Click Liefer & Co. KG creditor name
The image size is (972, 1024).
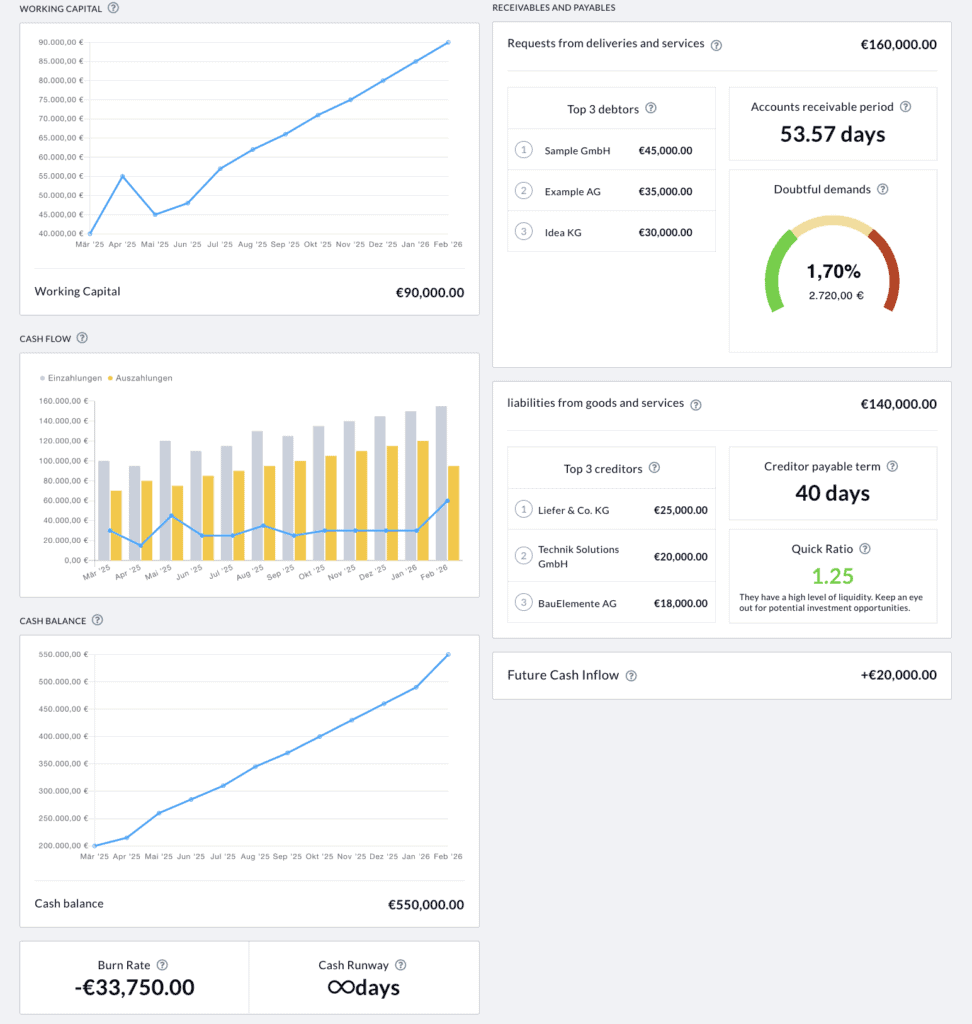574,511
